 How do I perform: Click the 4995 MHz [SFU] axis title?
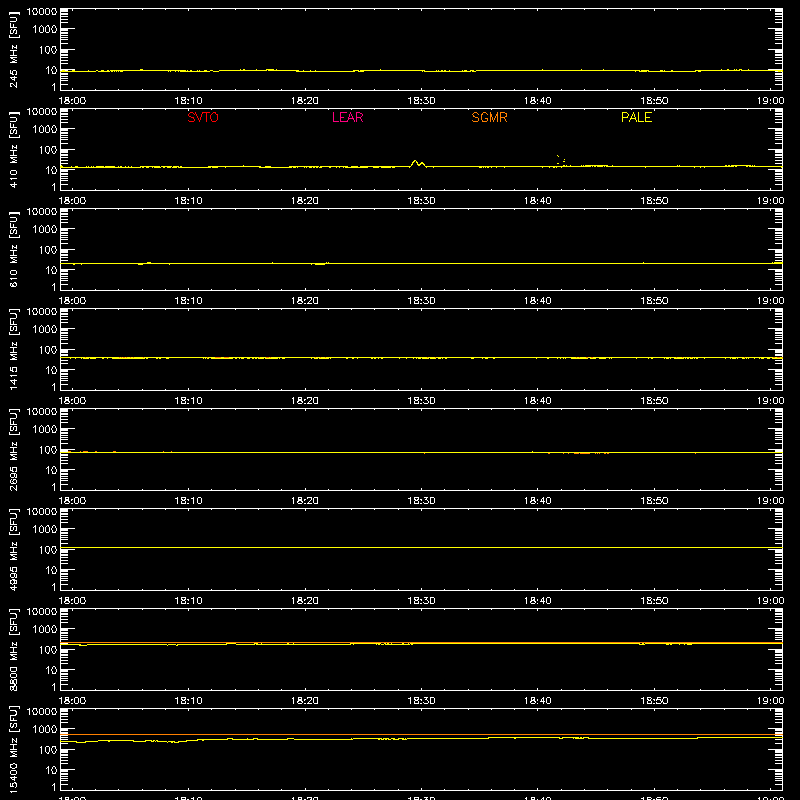pyautogui.click(x=13, y=549)
